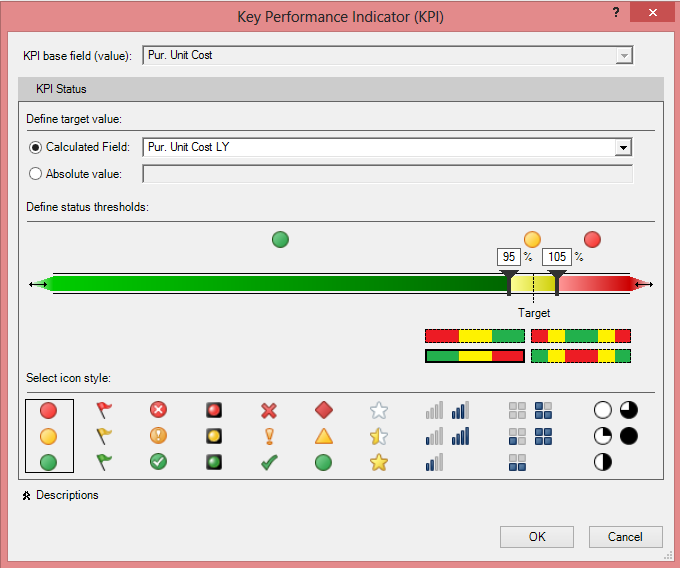Edit the 105 percent threshold box

click(x=557, y=257)
